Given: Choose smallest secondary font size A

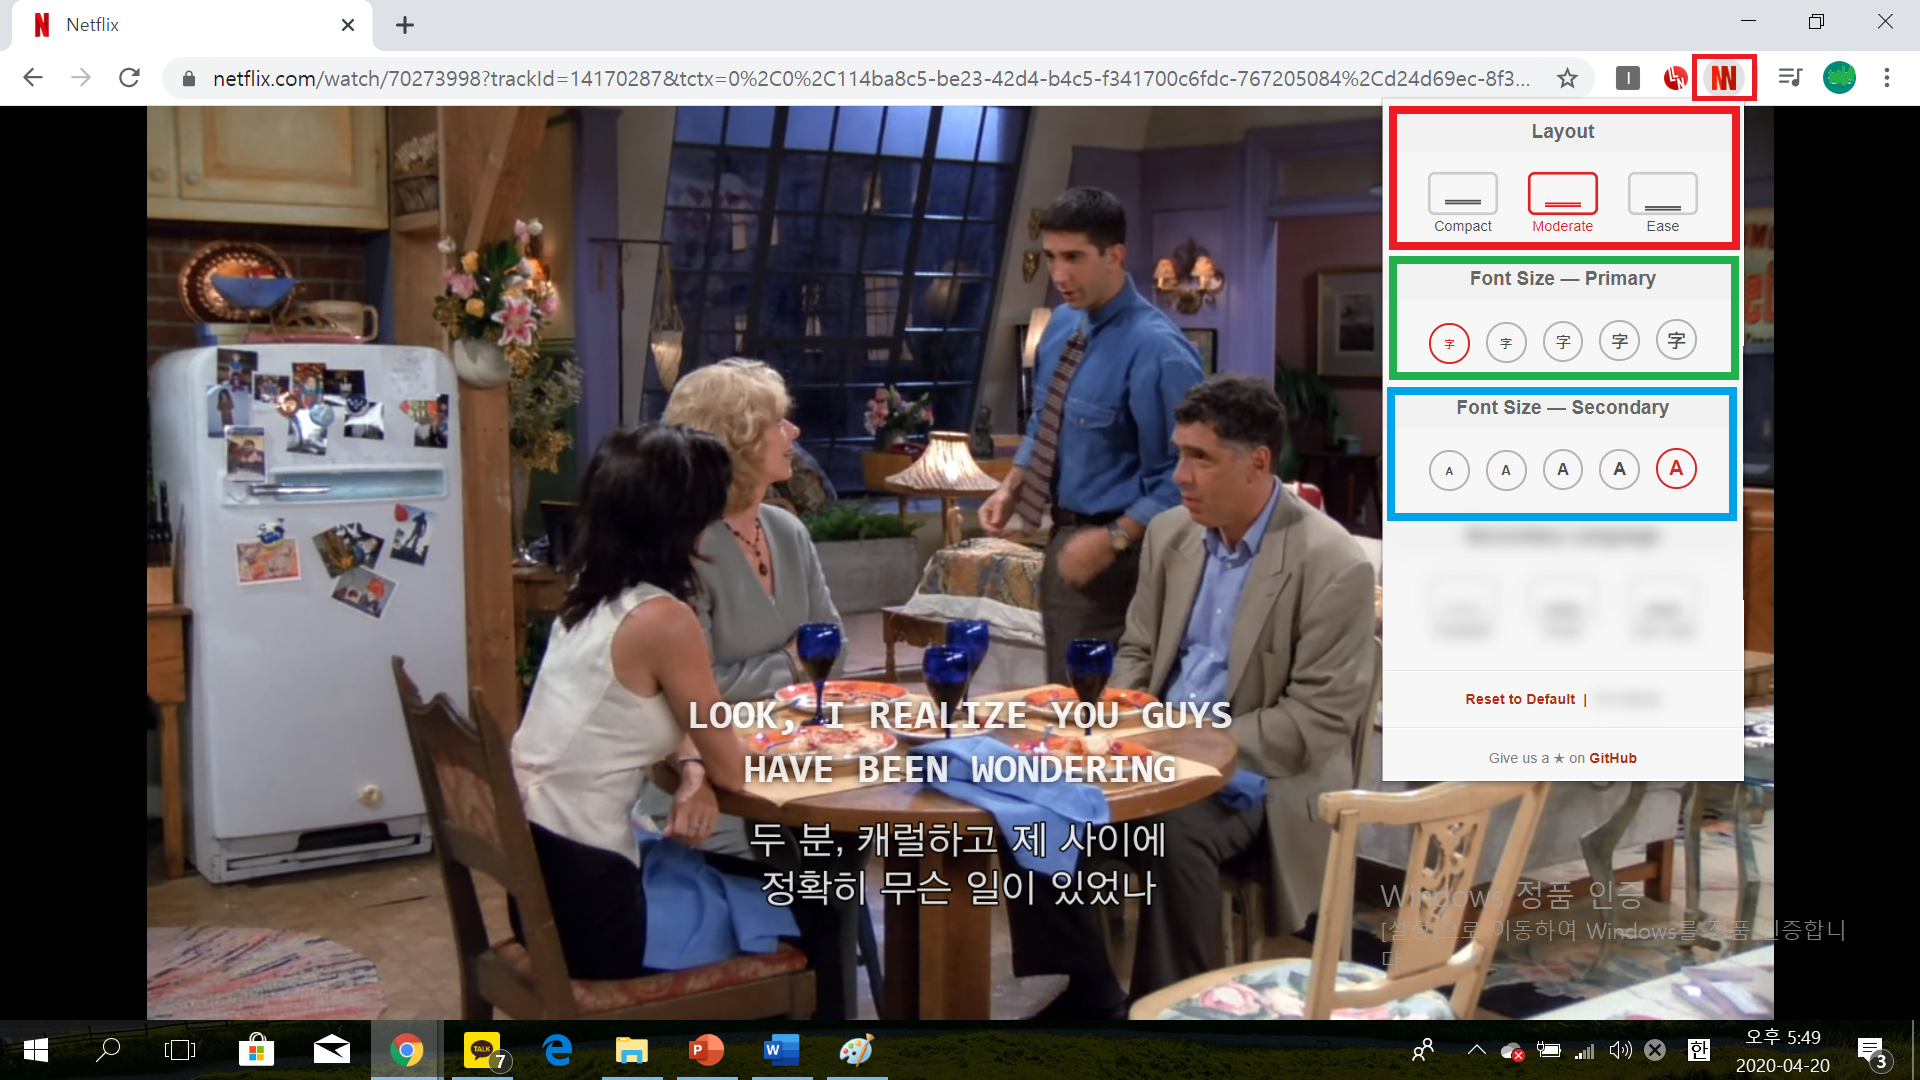Looking at the screenshot, I should click(x=1449, y=470).
